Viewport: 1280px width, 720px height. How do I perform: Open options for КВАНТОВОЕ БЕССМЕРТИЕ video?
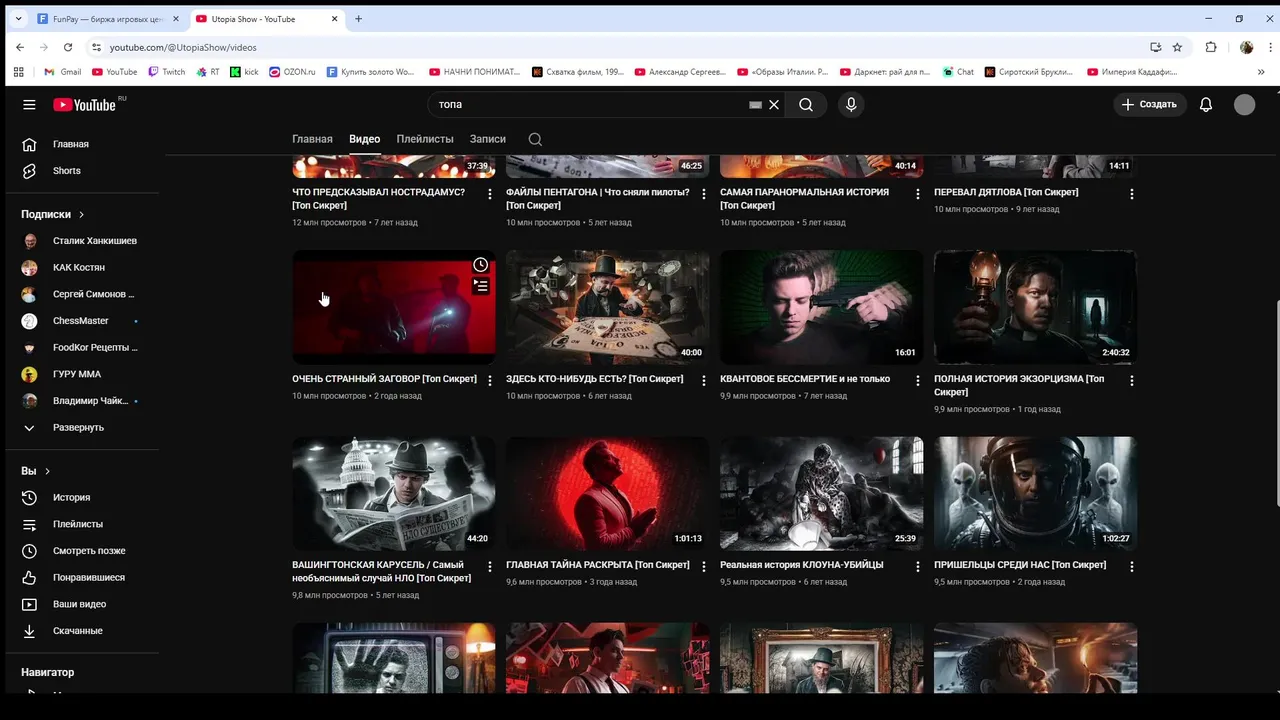point(918,380)
